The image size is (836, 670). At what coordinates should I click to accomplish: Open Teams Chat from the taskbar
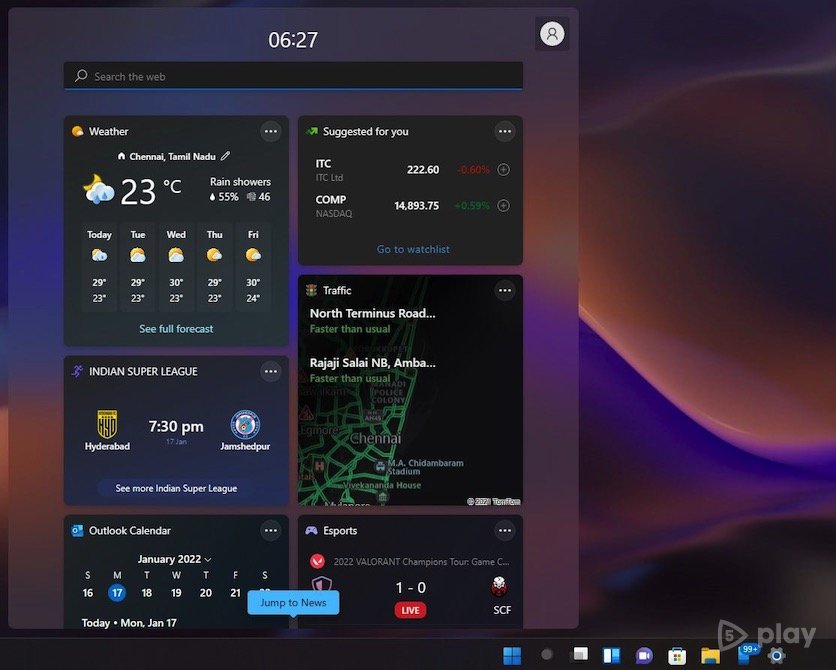click(642, 655)
